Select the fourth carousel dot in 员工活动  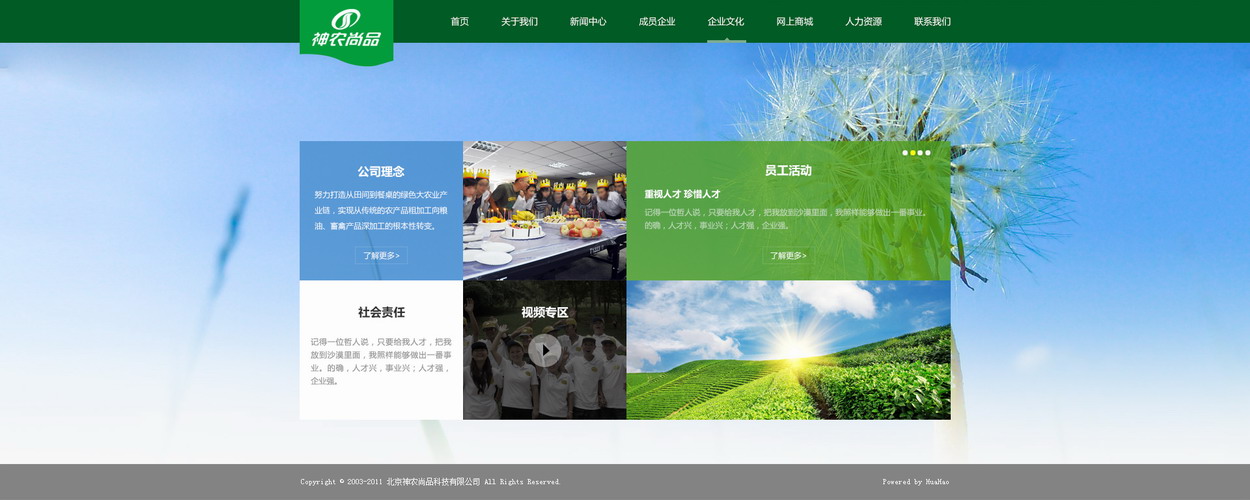click(928, 153)
